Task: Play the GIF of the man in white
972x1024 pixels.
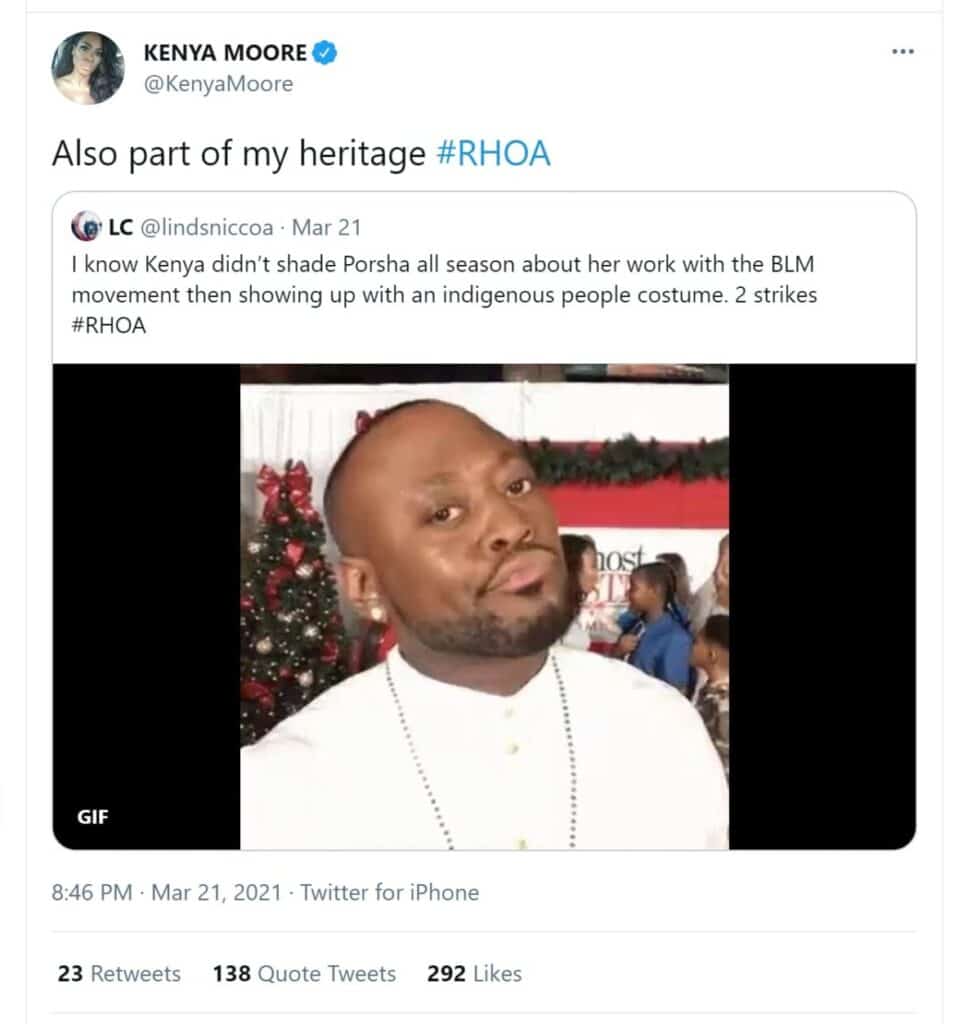Action: [484, 606]
